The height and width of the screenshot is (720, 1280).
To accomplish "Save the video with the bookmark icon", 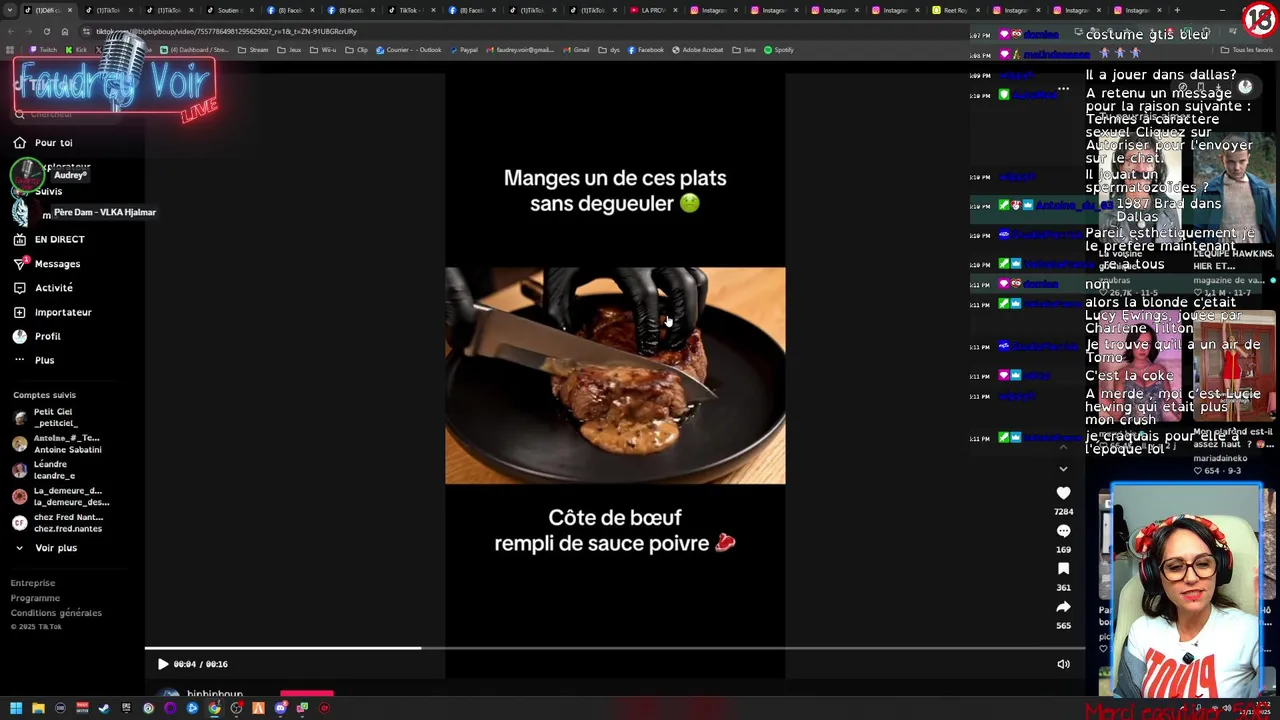I will click(1063, 569).
